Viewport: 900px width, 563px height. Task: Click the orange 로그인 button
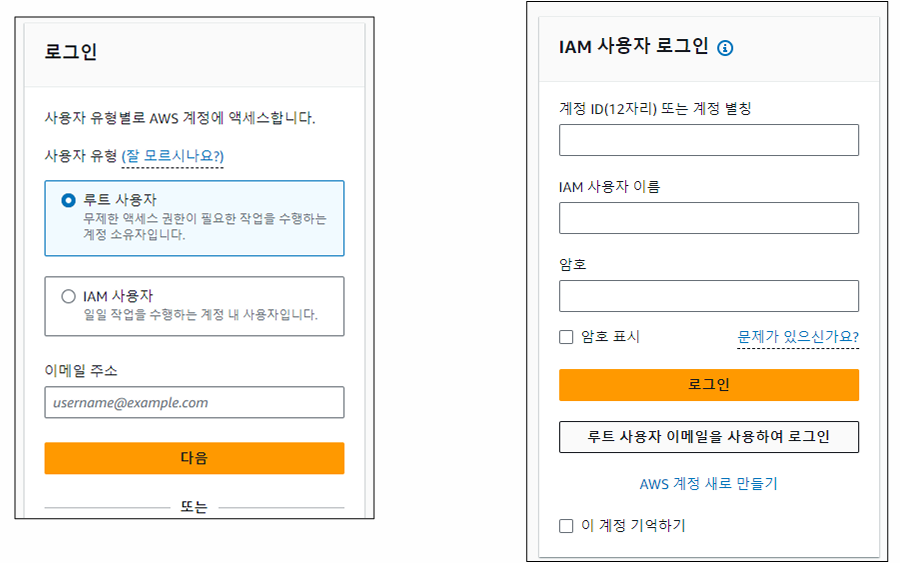(x=709, y=385)
